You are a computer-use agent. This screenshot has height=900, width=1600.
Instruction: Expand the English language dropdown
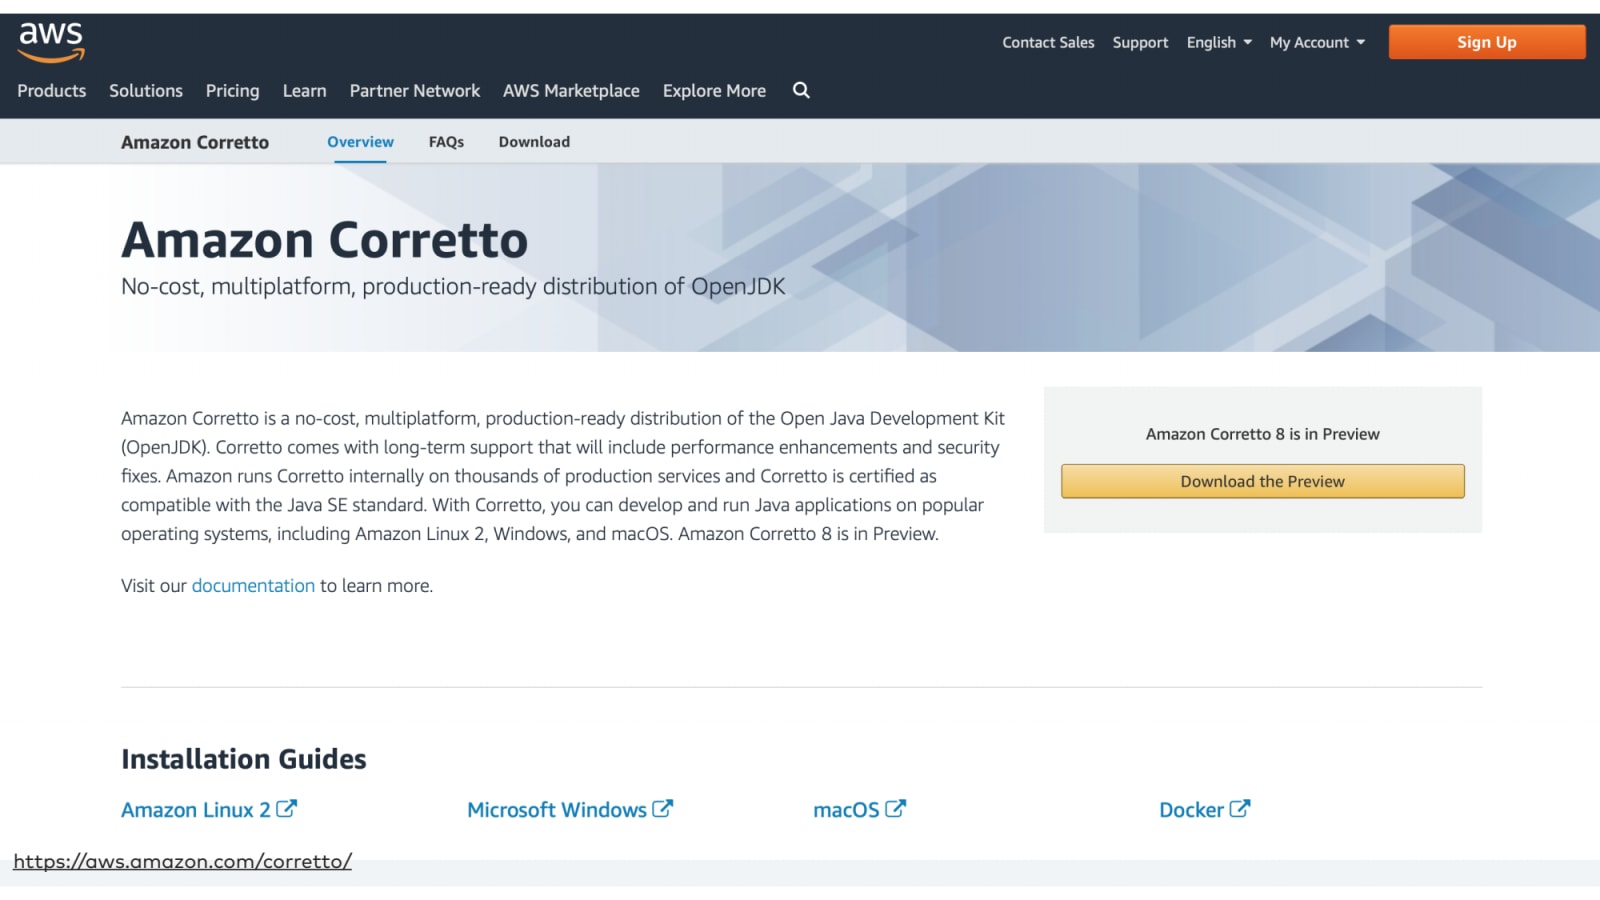point(1219,42)
